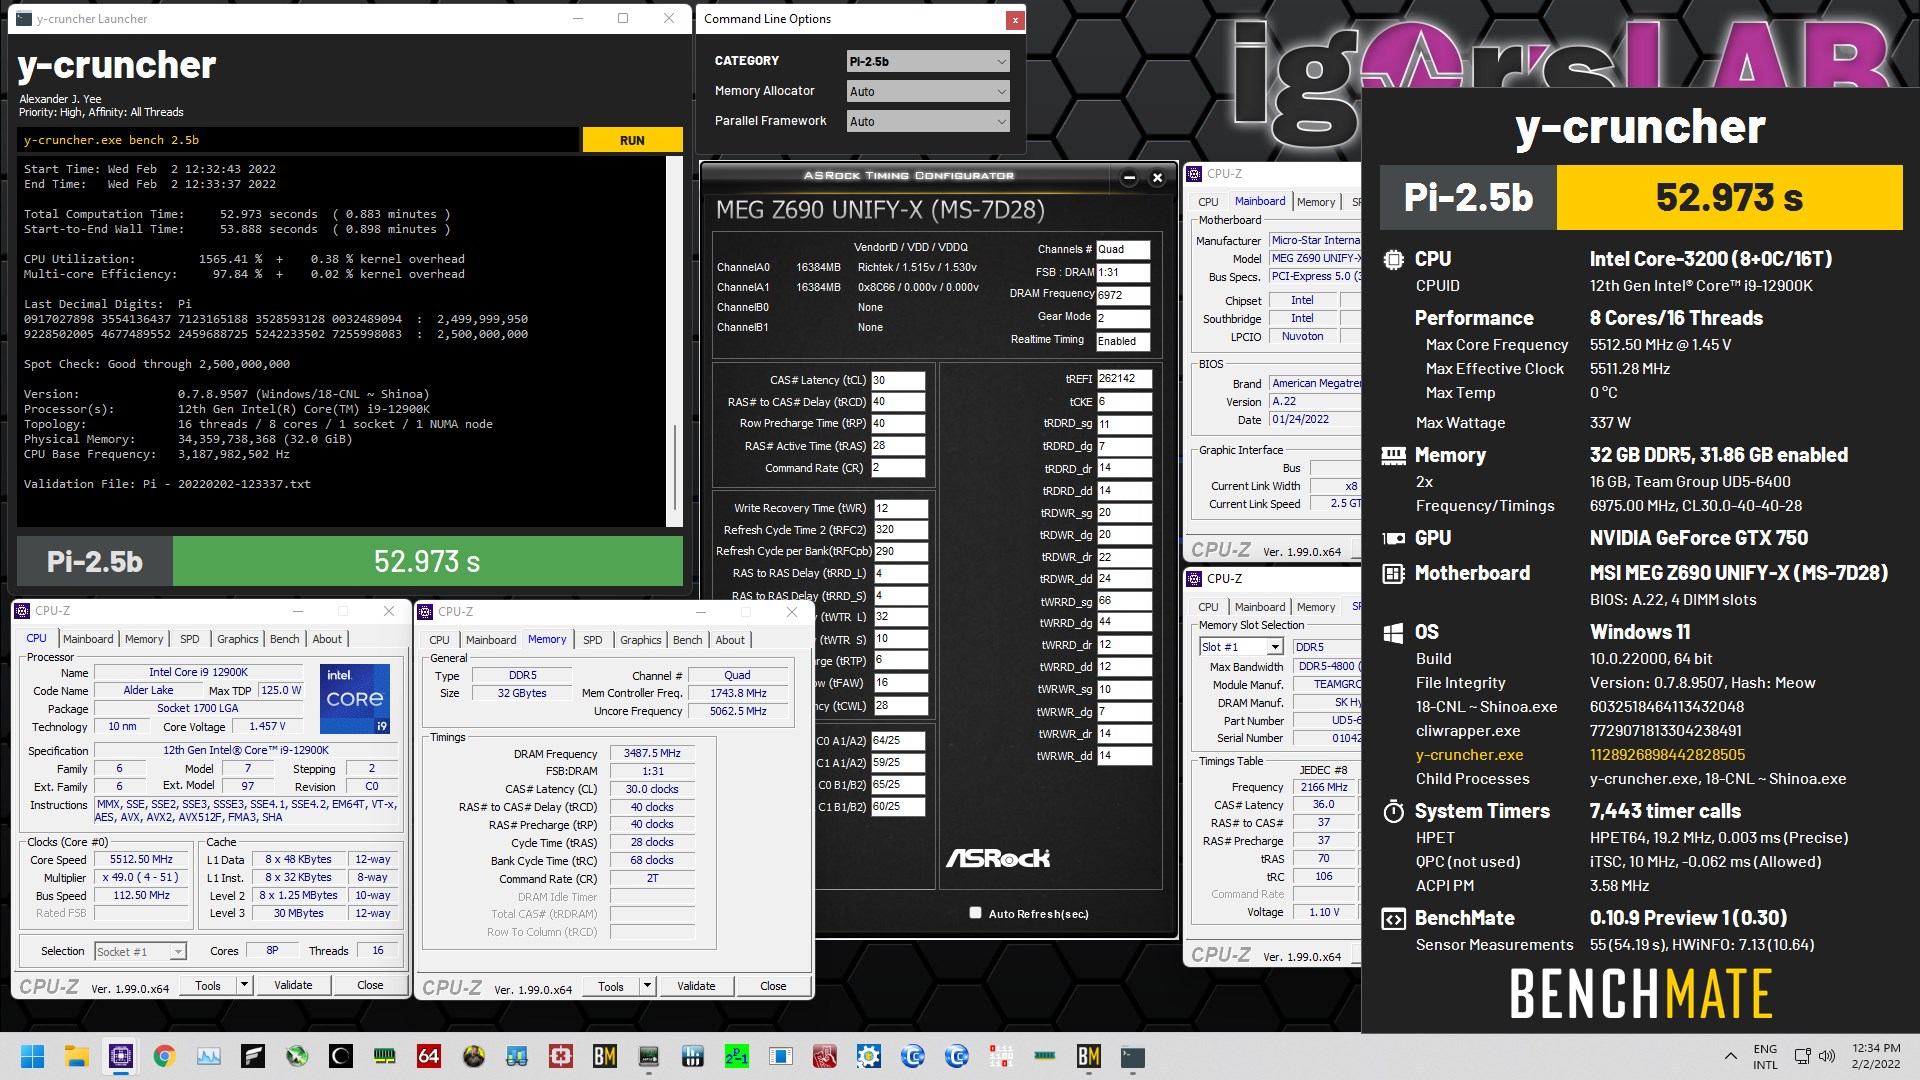Expand the Memory Allocator dropdown
The height and width of the screenshot is (1080, 1920).
927,91
